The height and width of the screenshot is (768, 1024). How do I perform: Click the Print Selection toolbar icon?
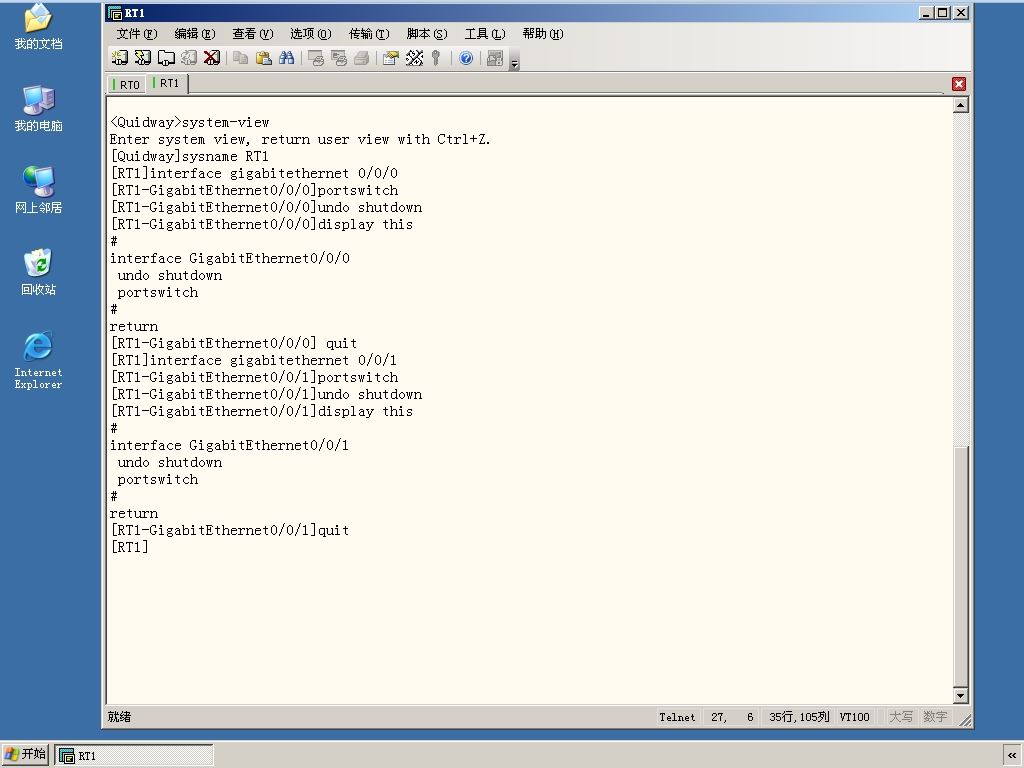coord(339,58)
